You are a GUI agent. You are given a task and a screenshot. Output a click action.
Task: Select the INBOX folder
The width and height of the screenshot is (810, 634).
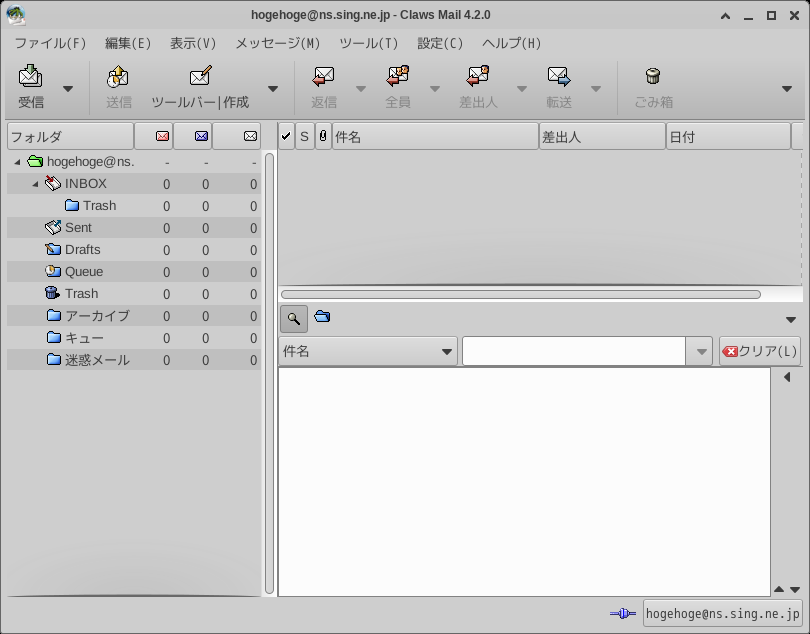click(134, 184)
